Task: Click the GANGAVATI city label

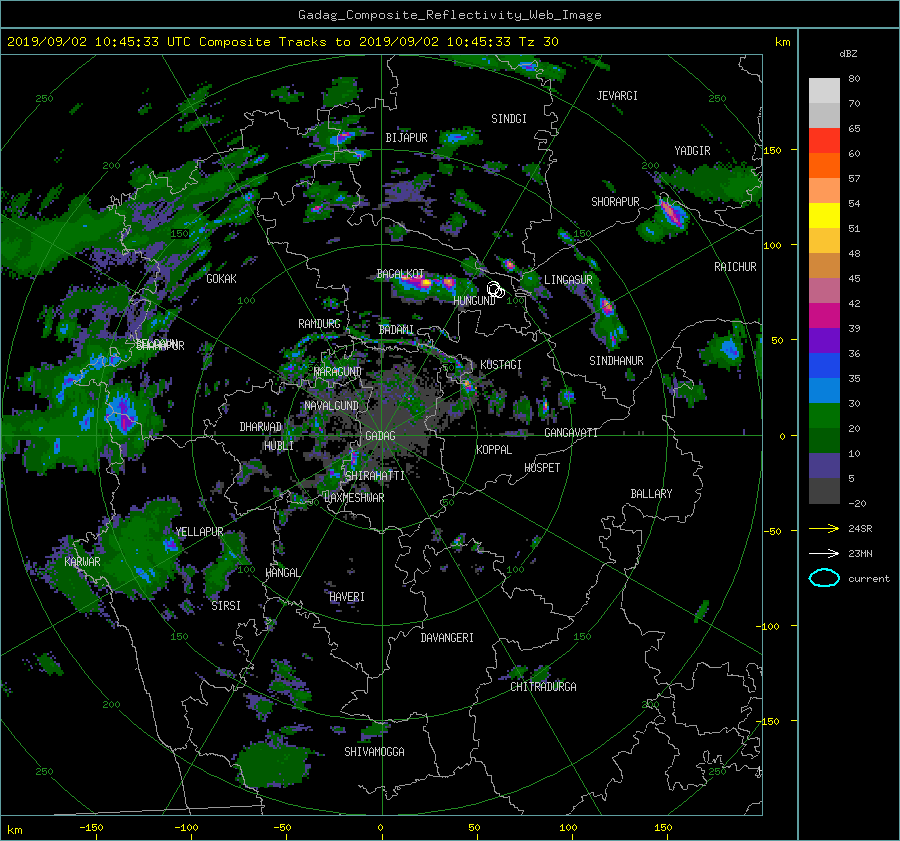Action: pyautogui.click(x=571, y=433)
